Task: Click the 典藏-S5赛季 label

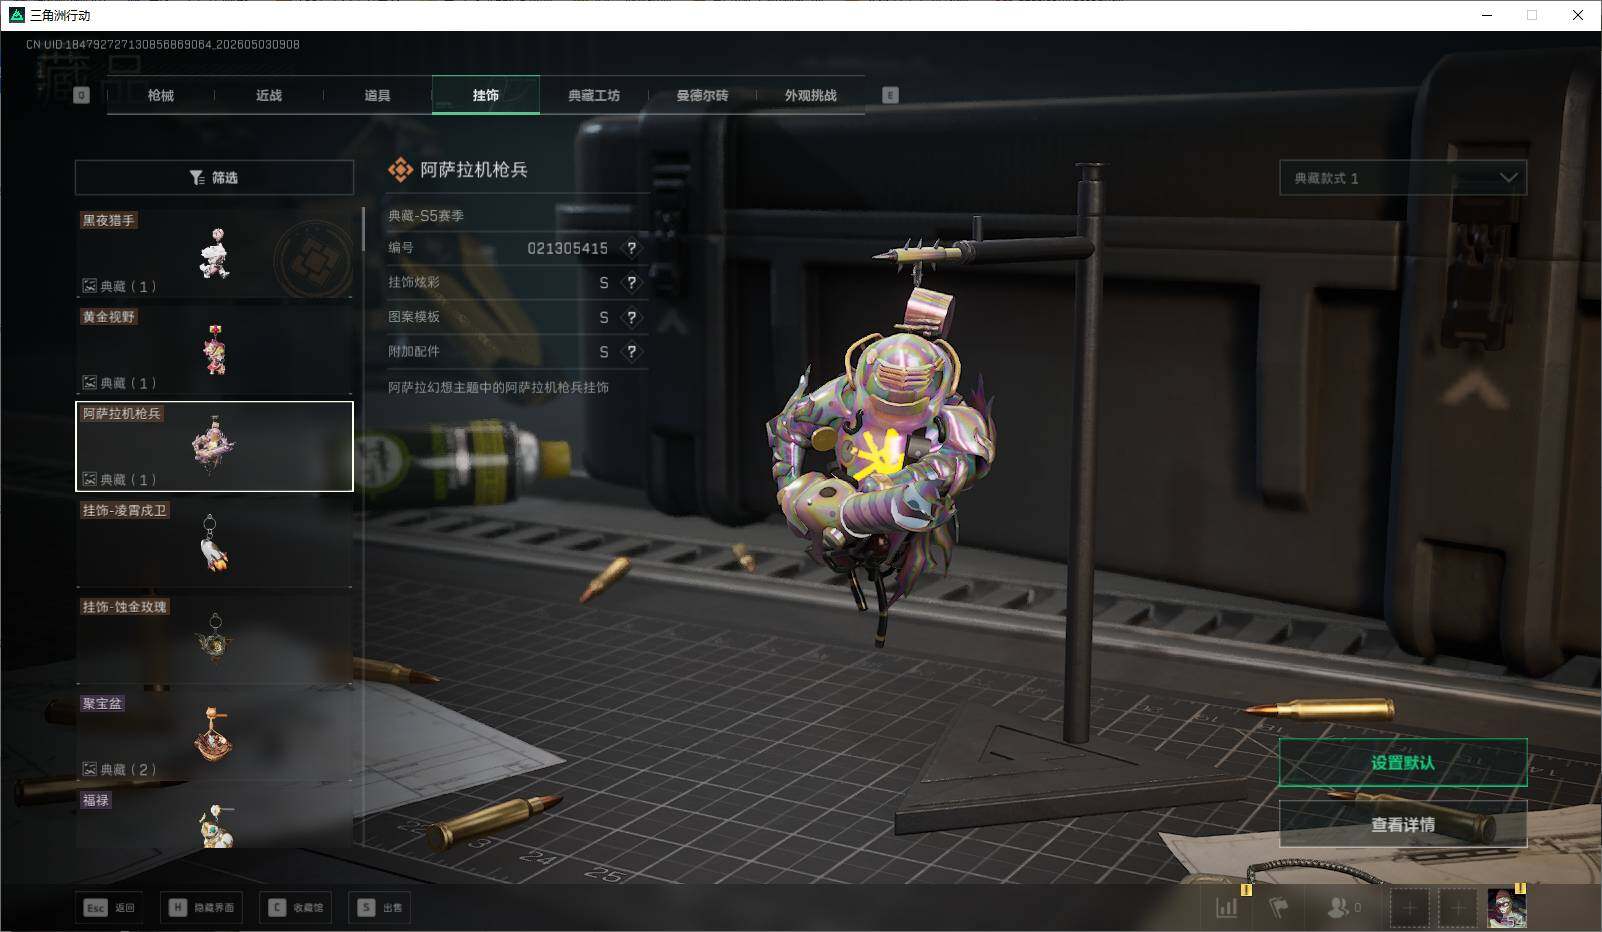Action: 426,215
